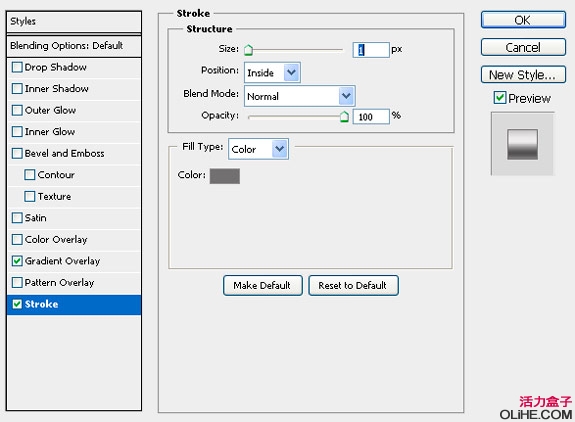Uncheck the Stroke checkbox

tap(17, 304)
